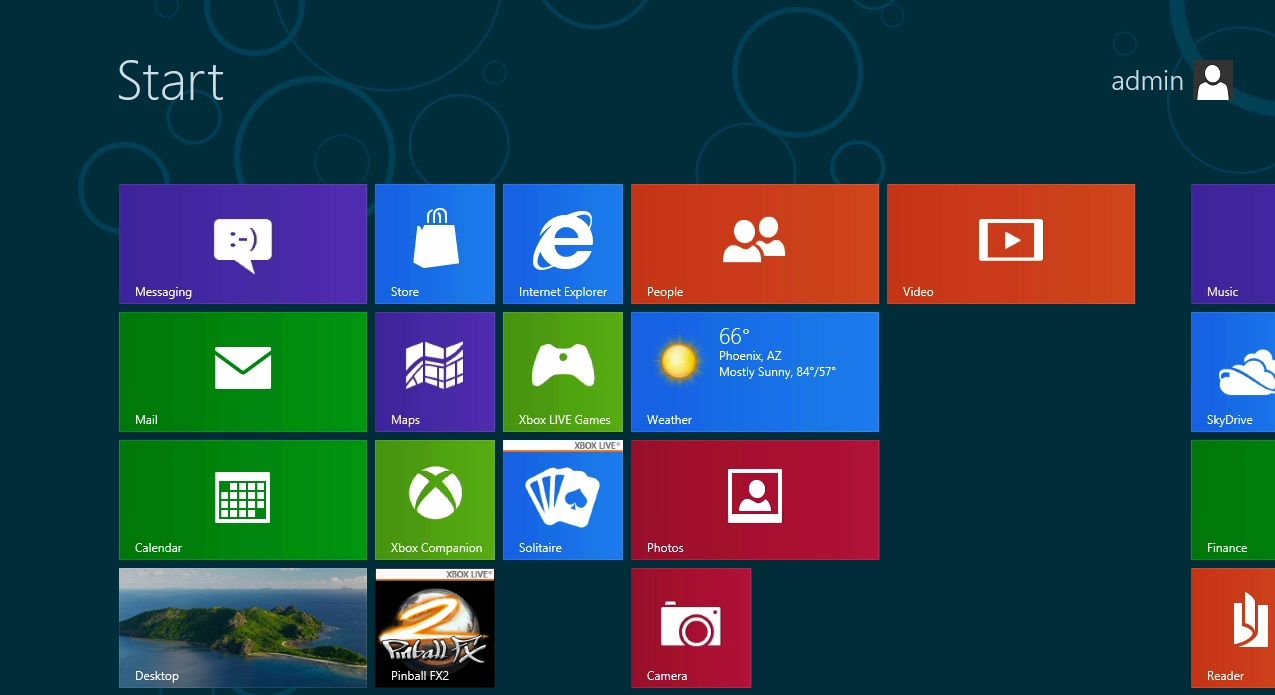This screenshot has height=695, width=1275.
Task: Open the Messaging app tile
Action: (242, 243)
